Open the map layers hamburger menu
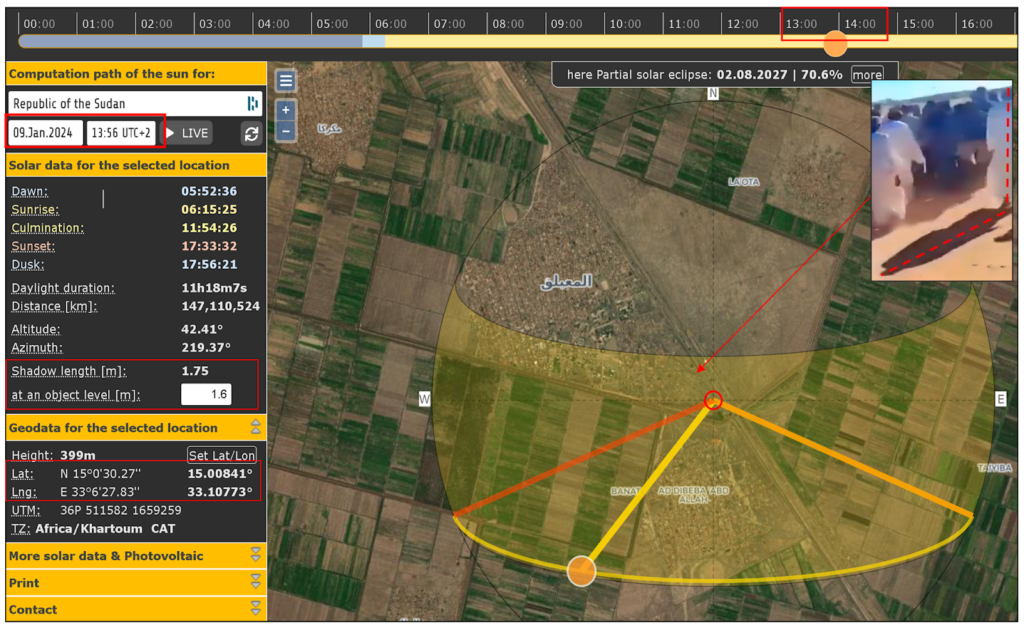The image size is (1024, 628). pos(286,81)
